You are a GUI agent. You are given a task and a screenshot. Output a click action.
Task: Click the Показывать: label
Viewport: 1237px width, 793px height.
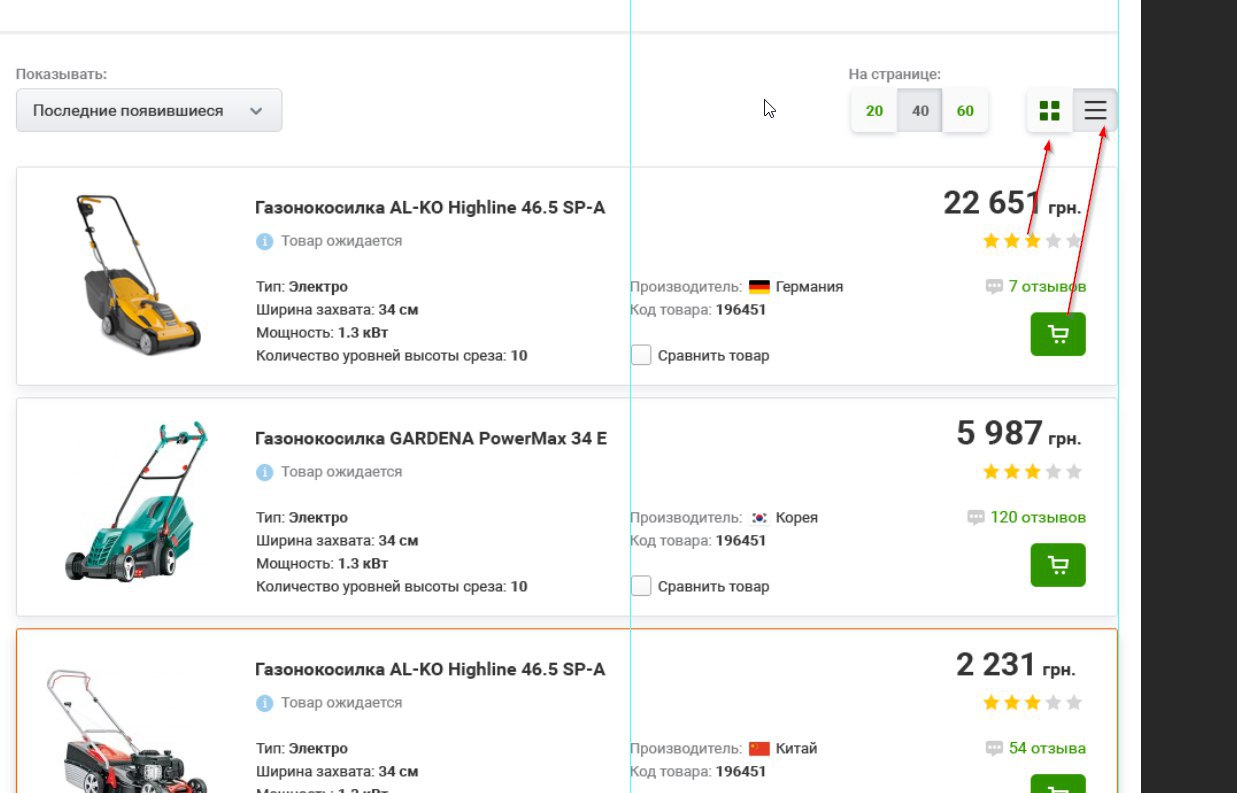tap(61, 75)
